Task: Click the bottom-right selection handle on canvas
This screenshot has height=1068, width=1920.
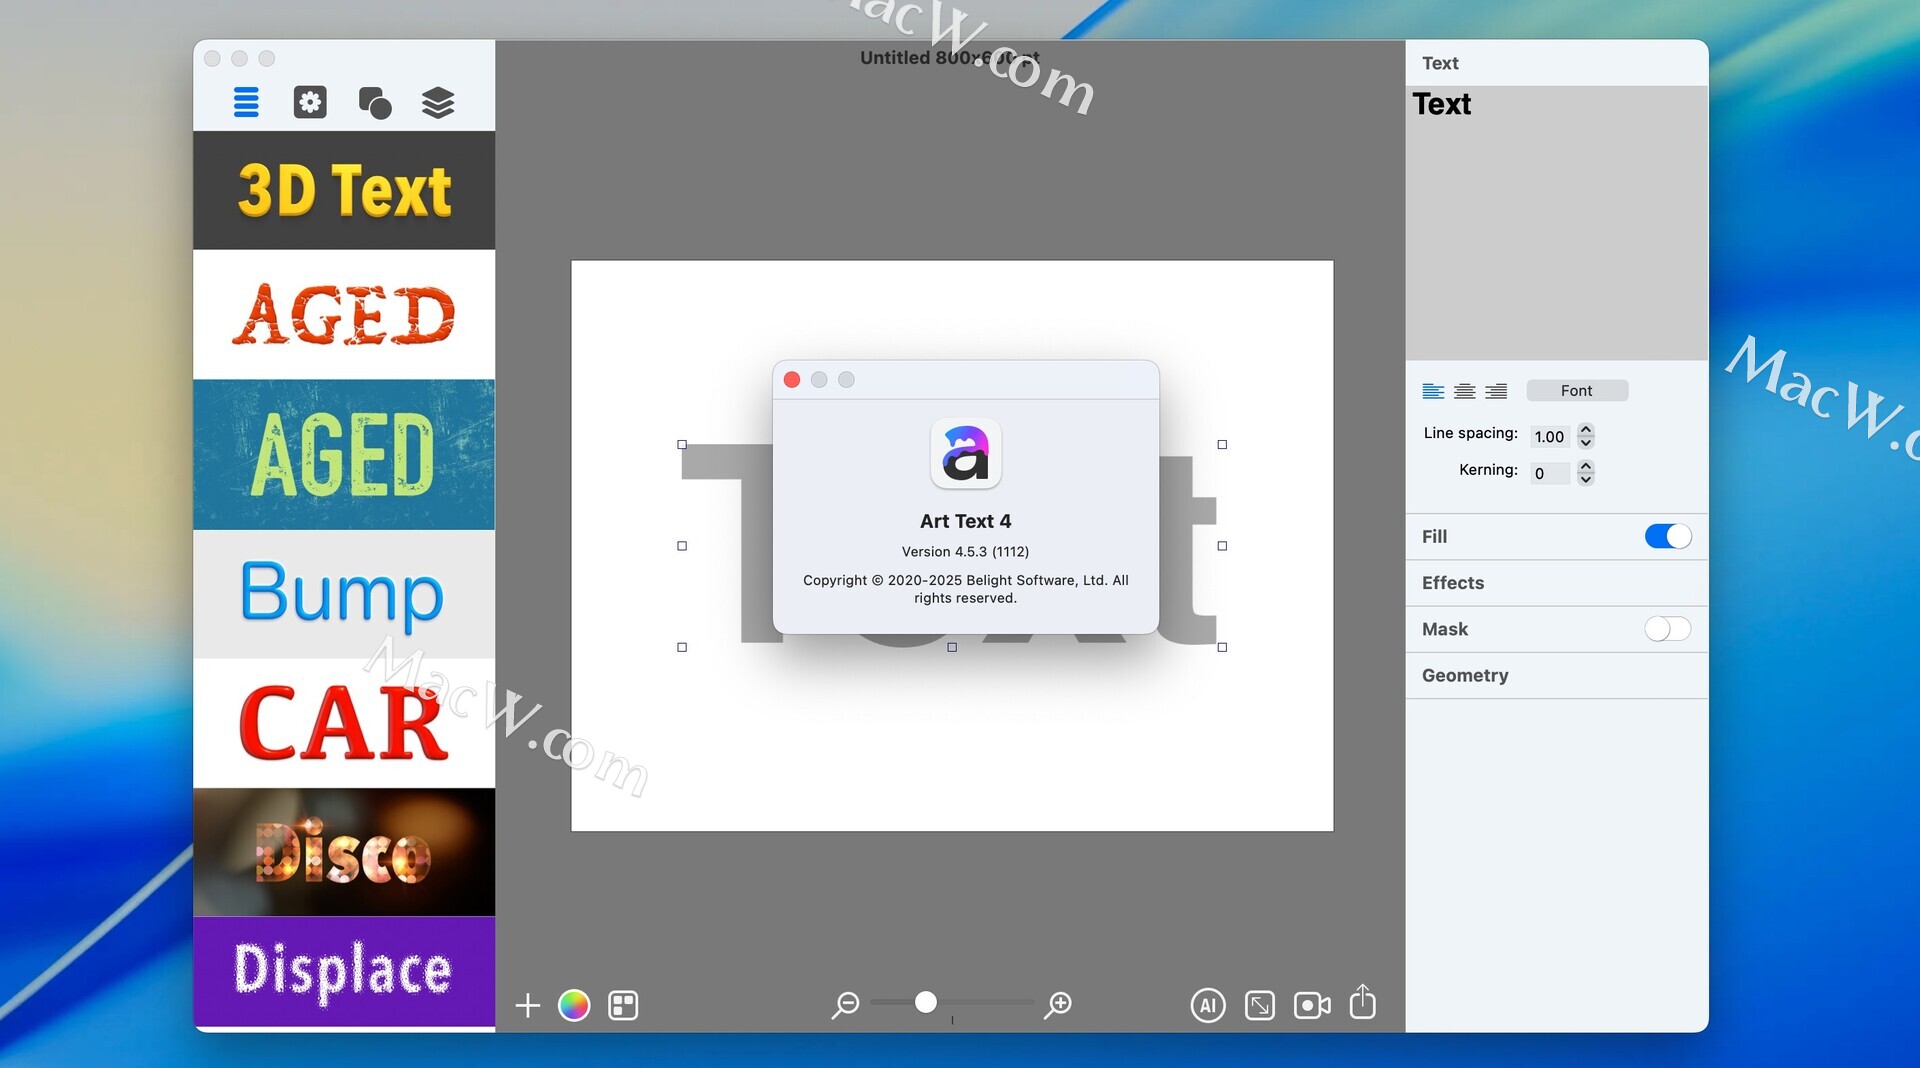Action: (1222, 648)
